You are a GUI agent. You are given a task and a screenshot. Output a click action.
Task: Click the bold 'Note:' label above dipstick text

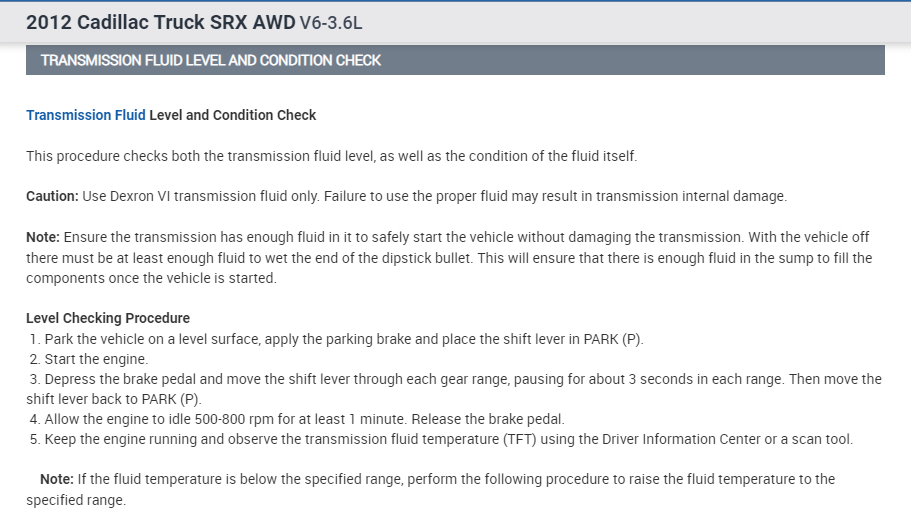43,237
